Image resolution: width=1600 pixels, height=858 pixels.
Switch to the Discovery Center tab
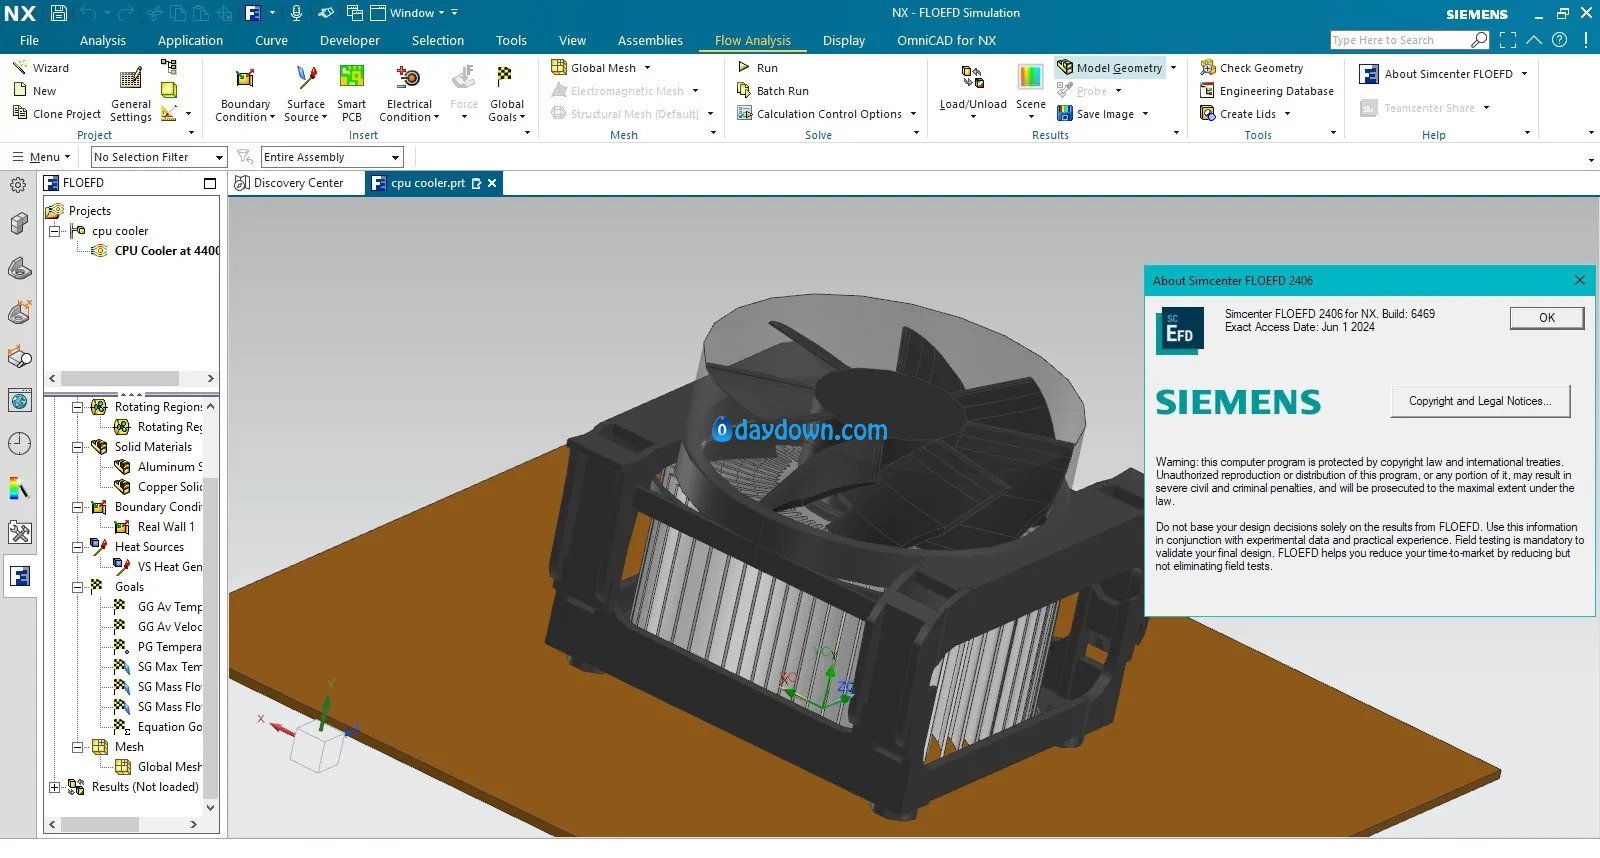coord(289,183)
